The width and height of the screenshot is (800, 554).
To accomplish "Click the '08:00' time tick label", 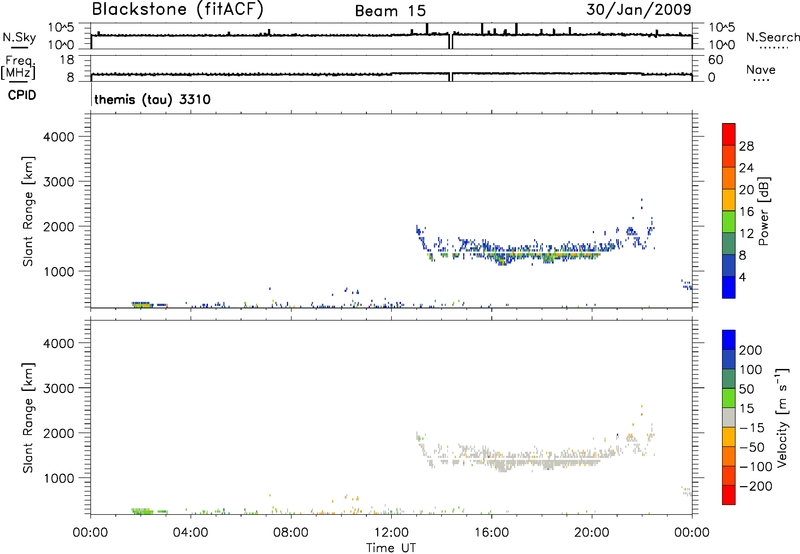I will (x=290, y=533).
